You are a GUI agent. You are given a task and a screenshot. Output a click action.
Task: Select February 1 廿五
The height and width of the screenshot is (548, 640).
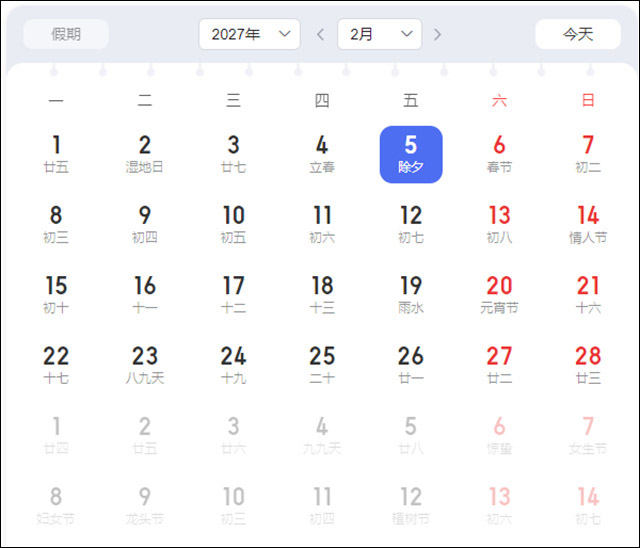(56, 155)
